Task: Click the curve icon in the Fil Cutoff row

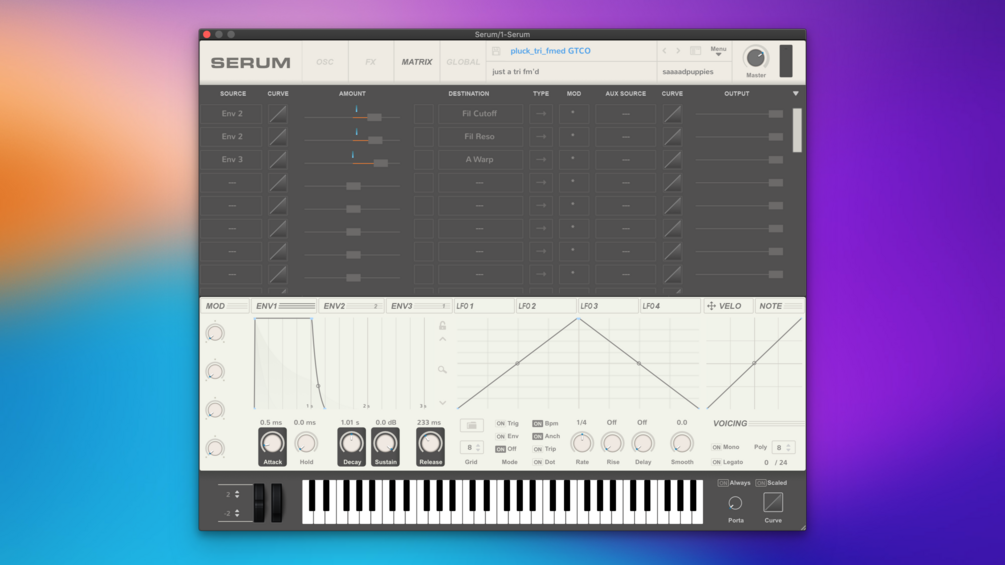Action: coord(278,114)
